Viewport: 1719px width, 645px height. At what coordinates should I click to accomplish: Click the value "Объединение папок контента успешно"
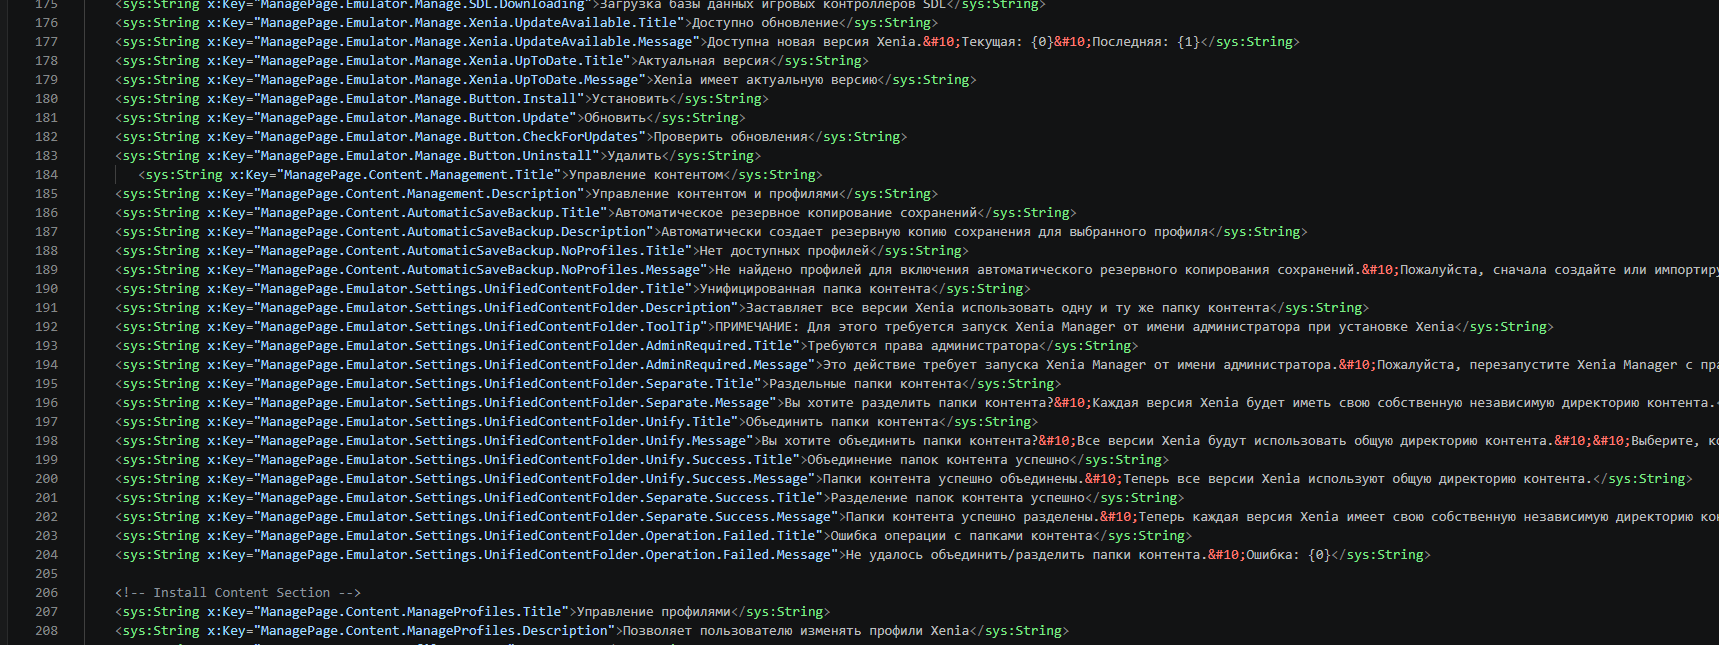(938, 459)
